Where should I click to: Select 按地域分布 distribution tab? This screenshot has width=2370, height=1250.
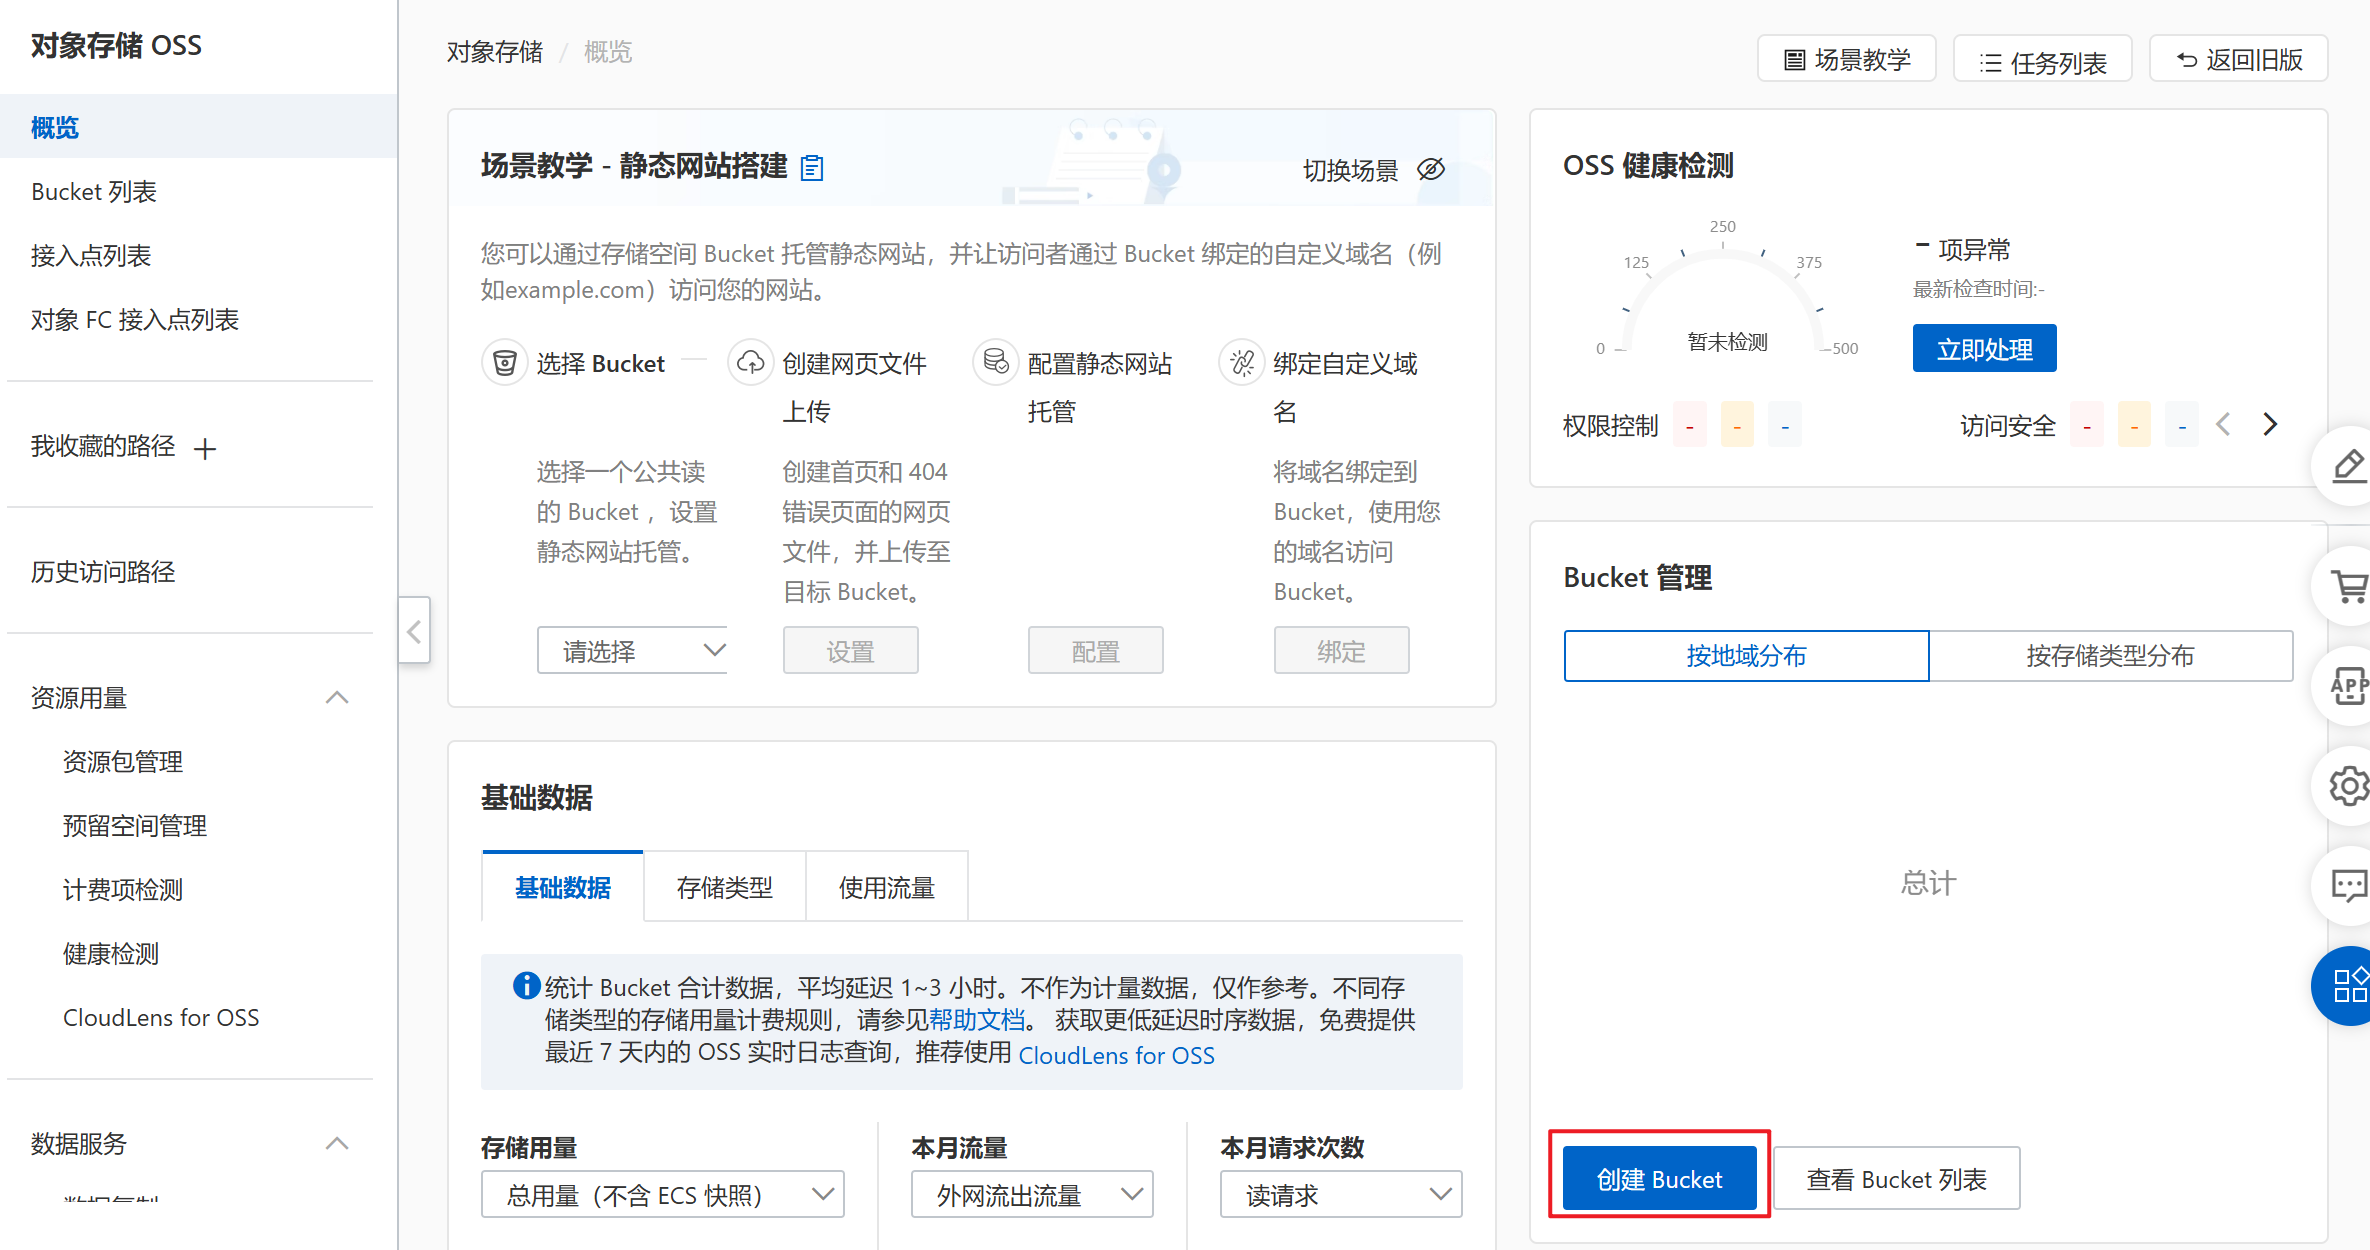[x=1746, y=656]
